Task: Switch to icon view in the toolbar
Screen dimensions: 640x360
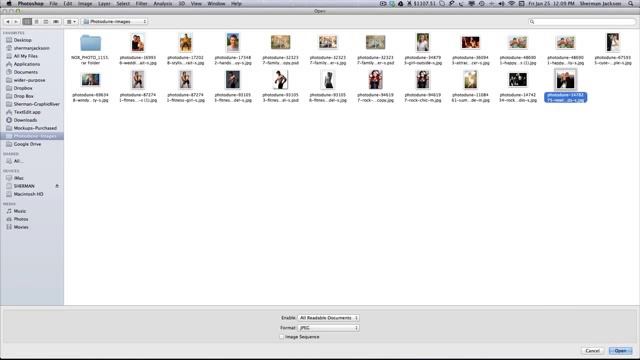Action: pyautogui.click(x=27, y=22)
